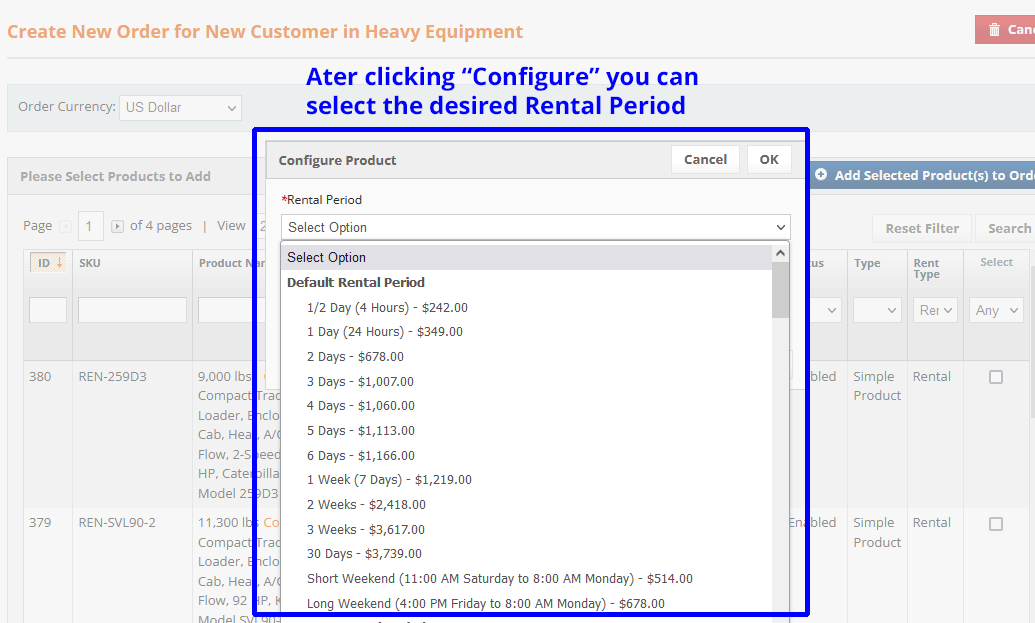Select 1/2 Day (4 Hours) rental option

tap(387, 308)
